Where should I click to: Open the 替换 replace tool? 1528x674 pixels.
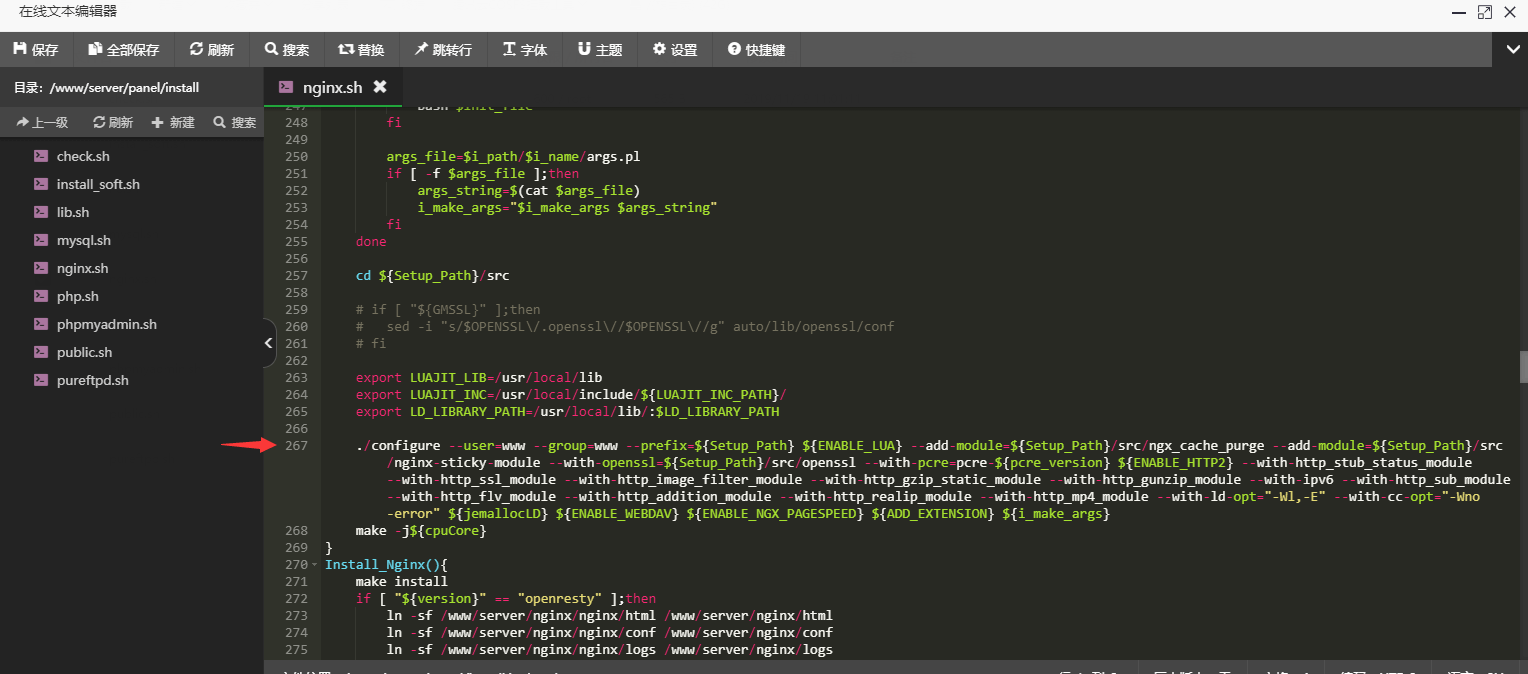[x=361, y=49]
